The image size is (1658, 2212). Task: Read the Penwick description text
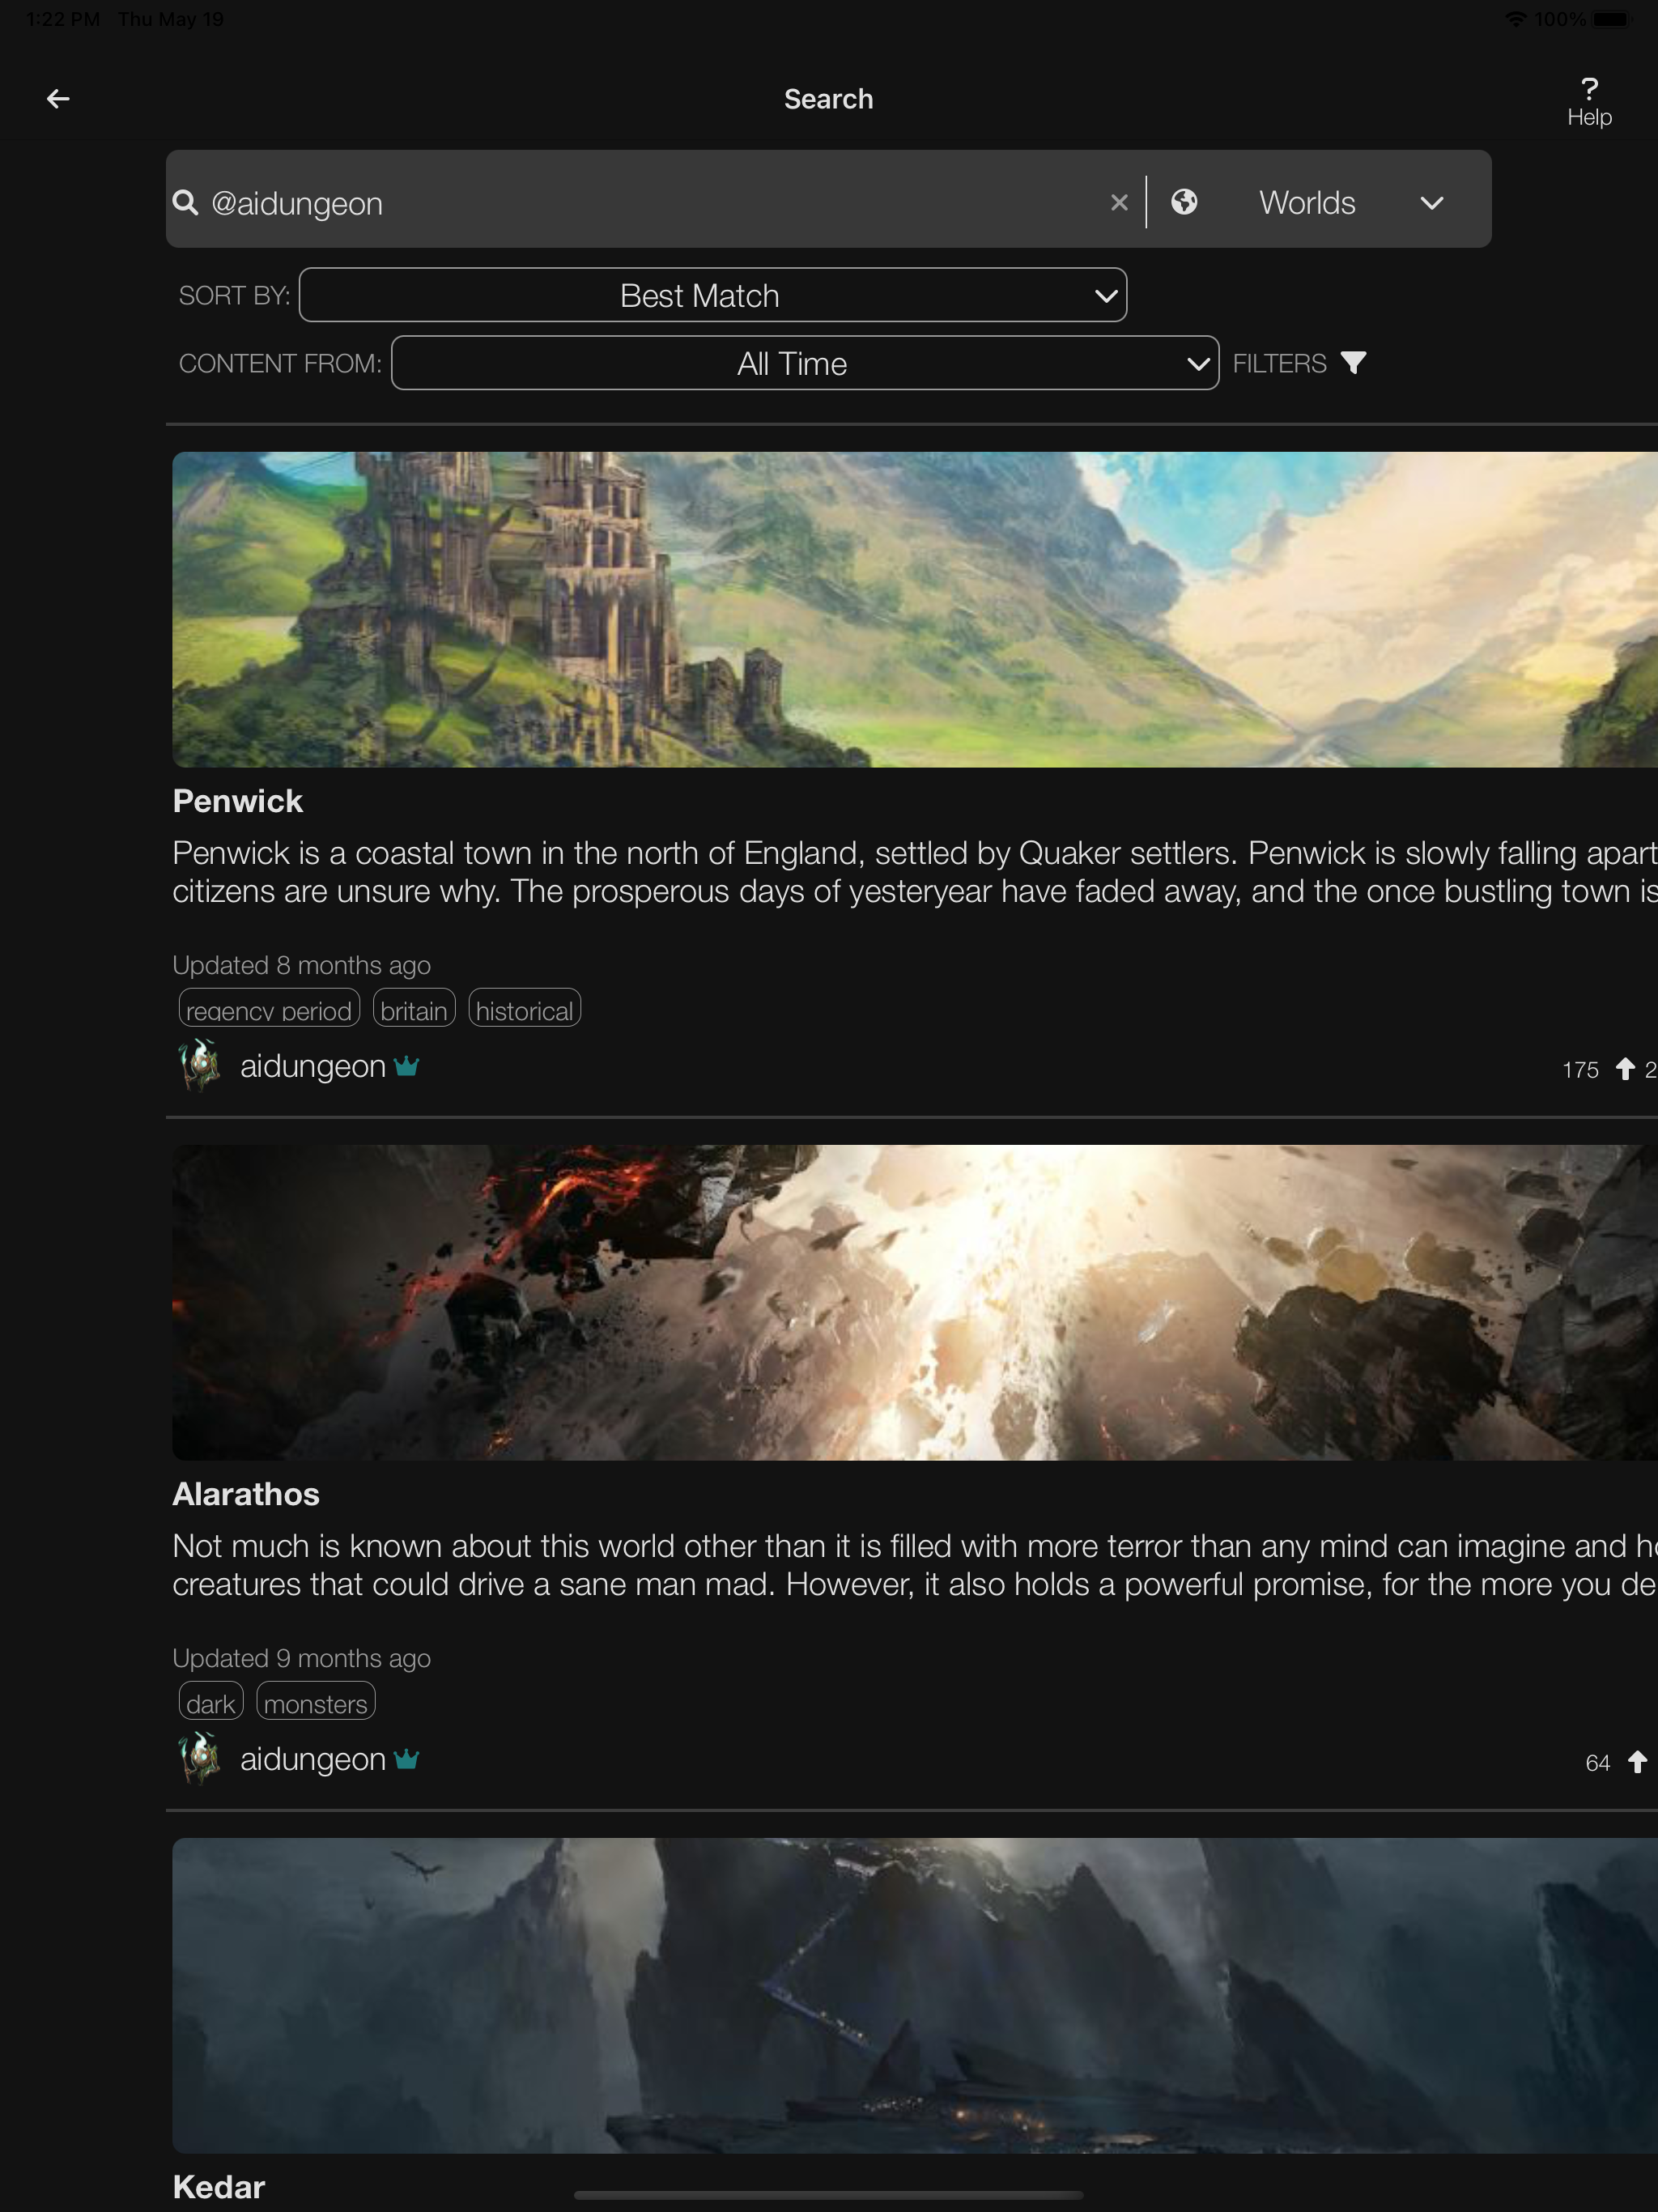915,872
